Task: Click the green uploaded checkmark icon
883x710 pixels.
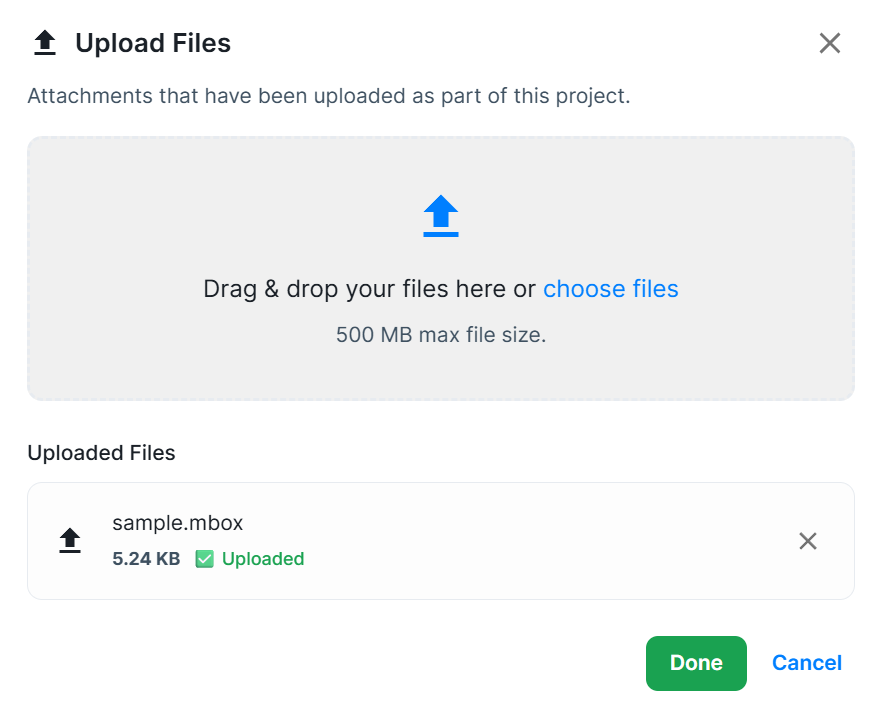Action: 204,559
